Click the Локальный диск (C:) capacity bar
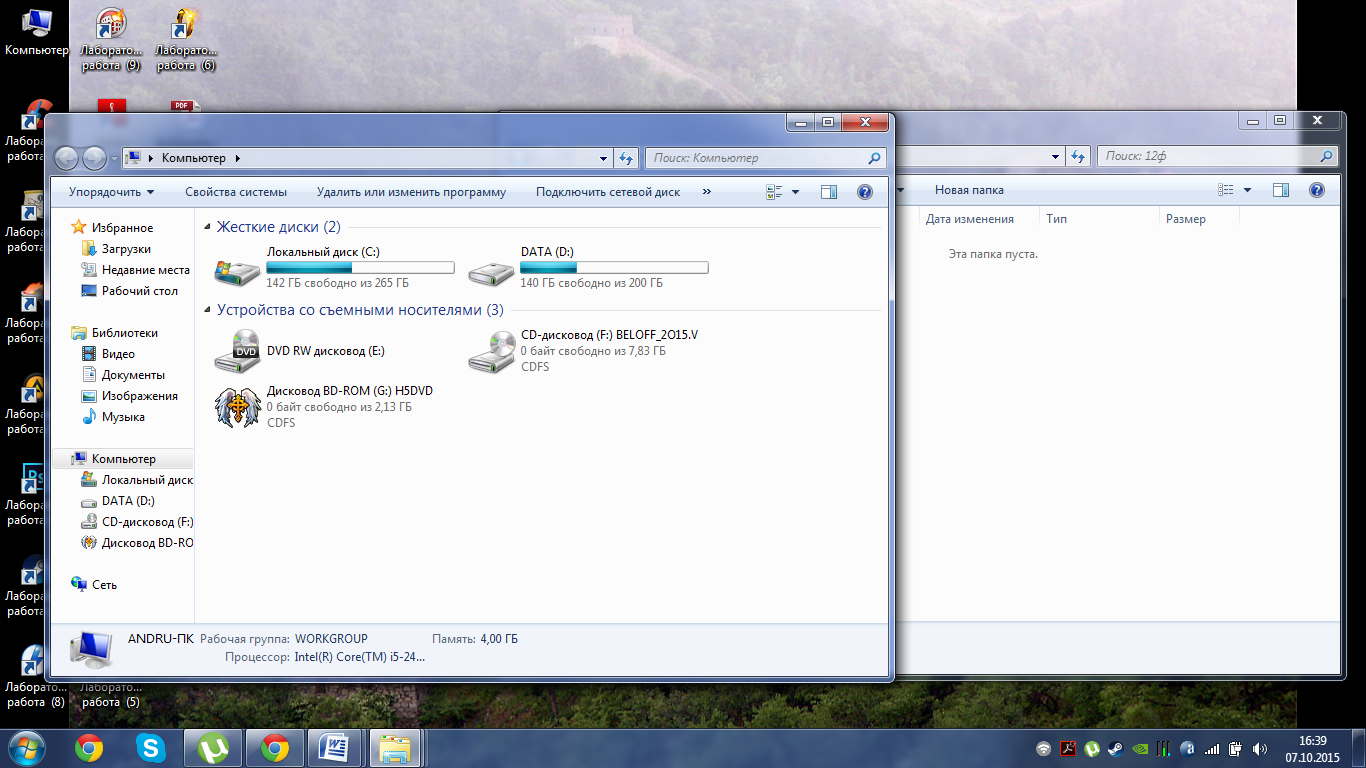This screenshot has width=1366, height=768. (360, 268)
